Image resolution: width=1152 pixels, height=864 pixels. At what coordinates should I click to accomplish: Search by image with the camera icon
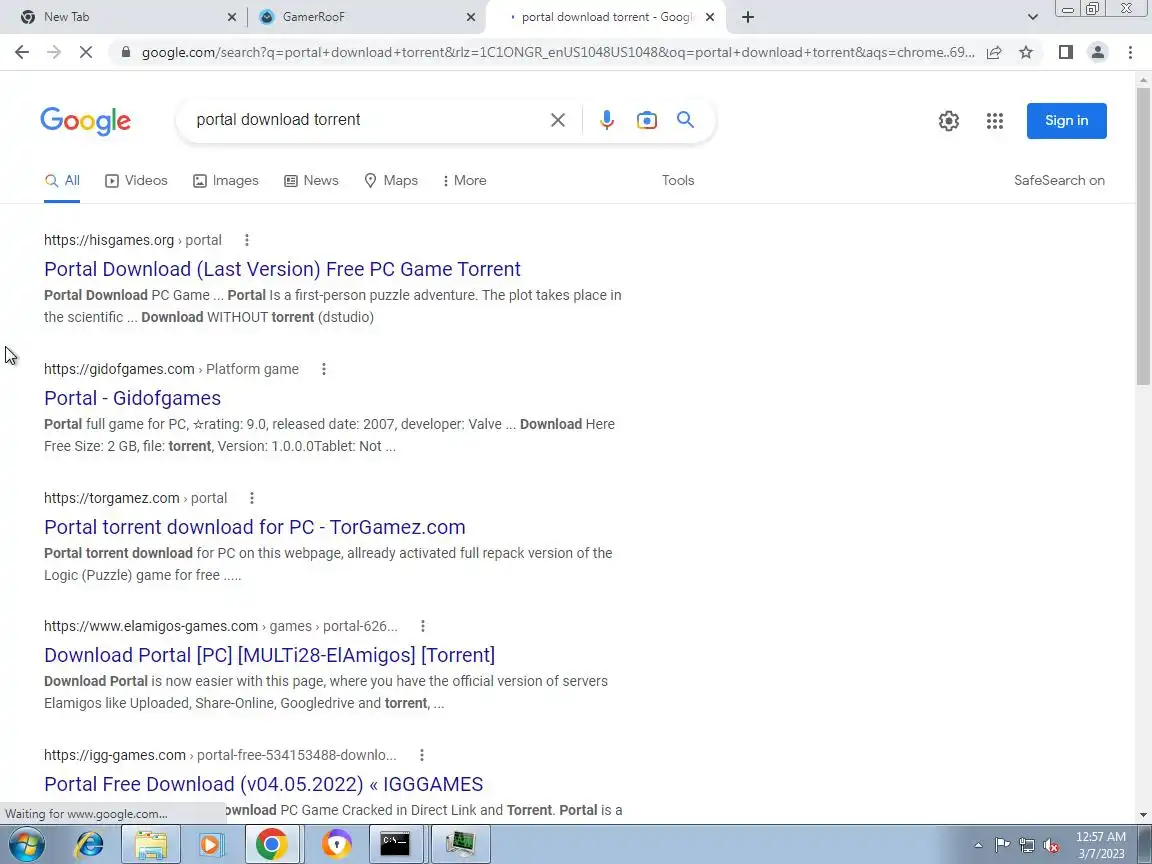tap(647, 120)
